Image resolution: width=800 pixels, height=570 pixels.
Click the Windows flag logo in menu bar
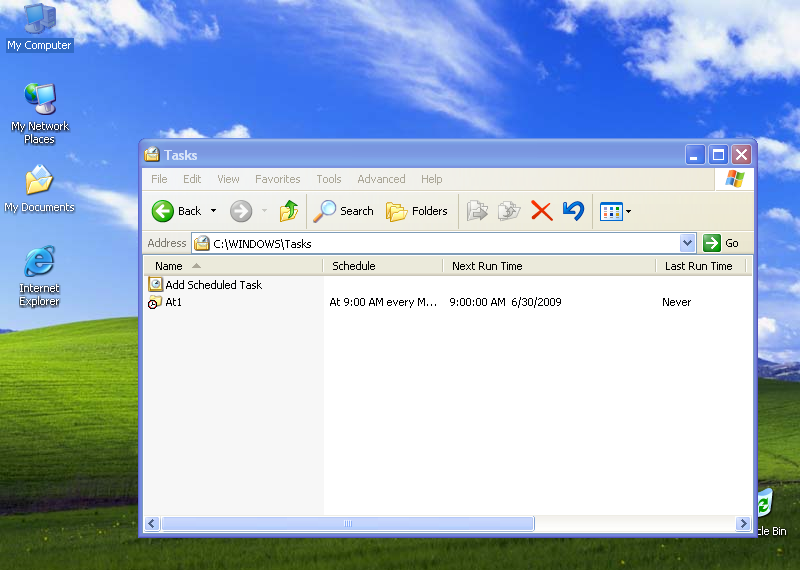735,179
